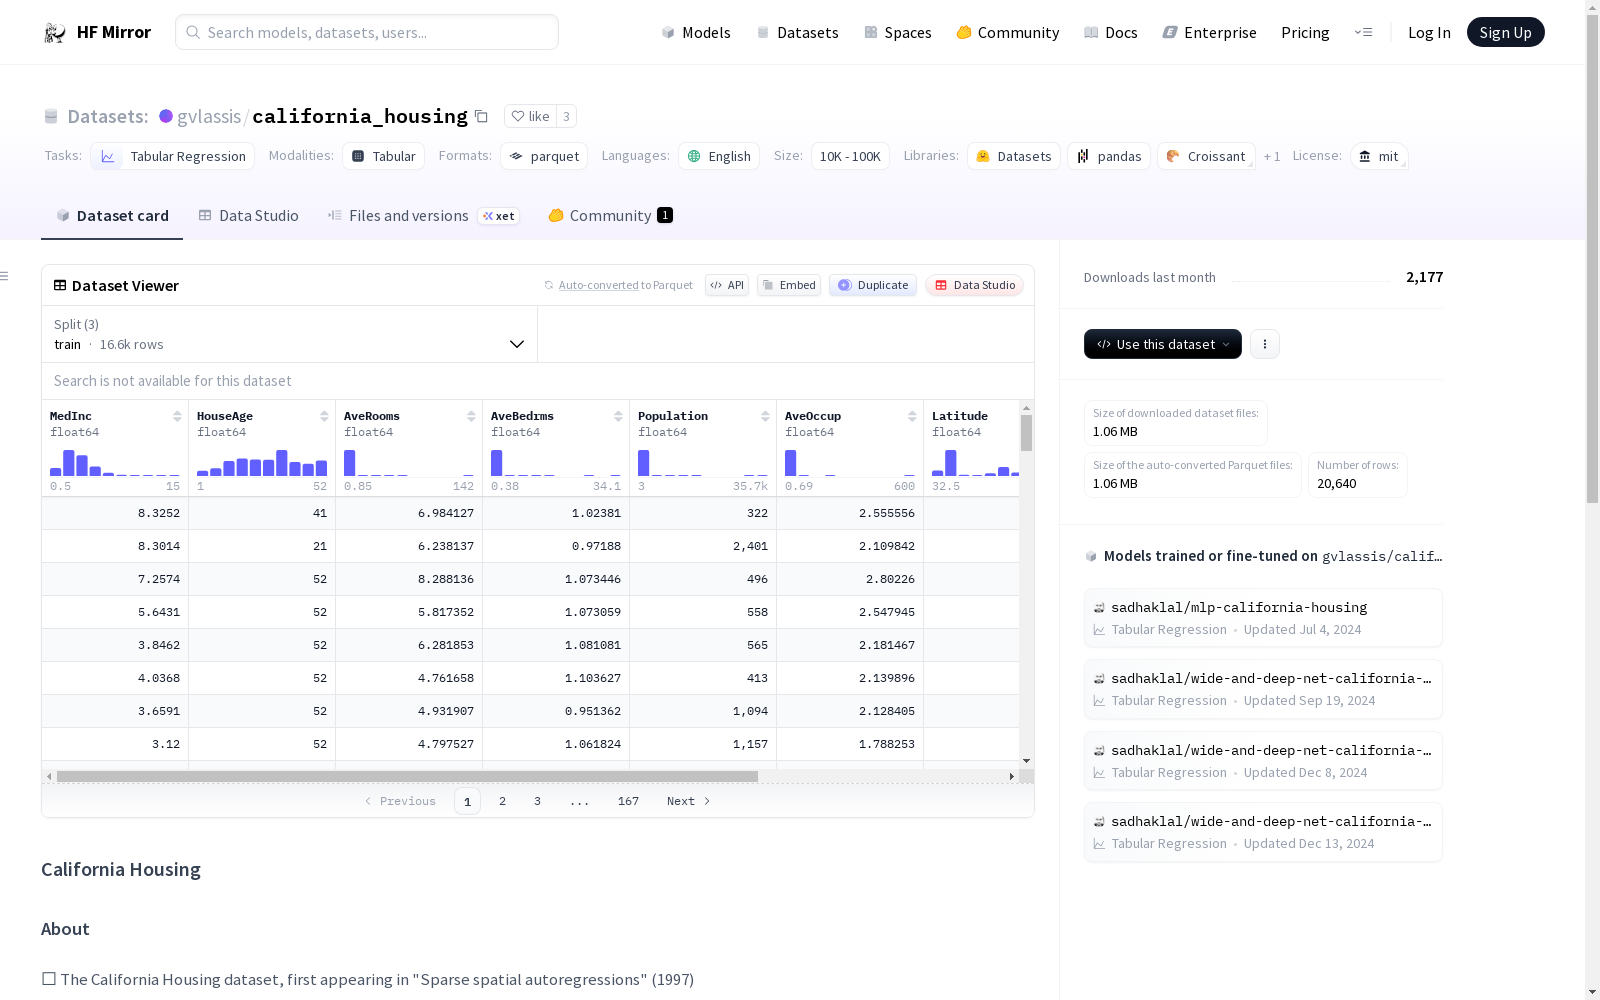Go to Spaces in top navigation

pos(898,33)
